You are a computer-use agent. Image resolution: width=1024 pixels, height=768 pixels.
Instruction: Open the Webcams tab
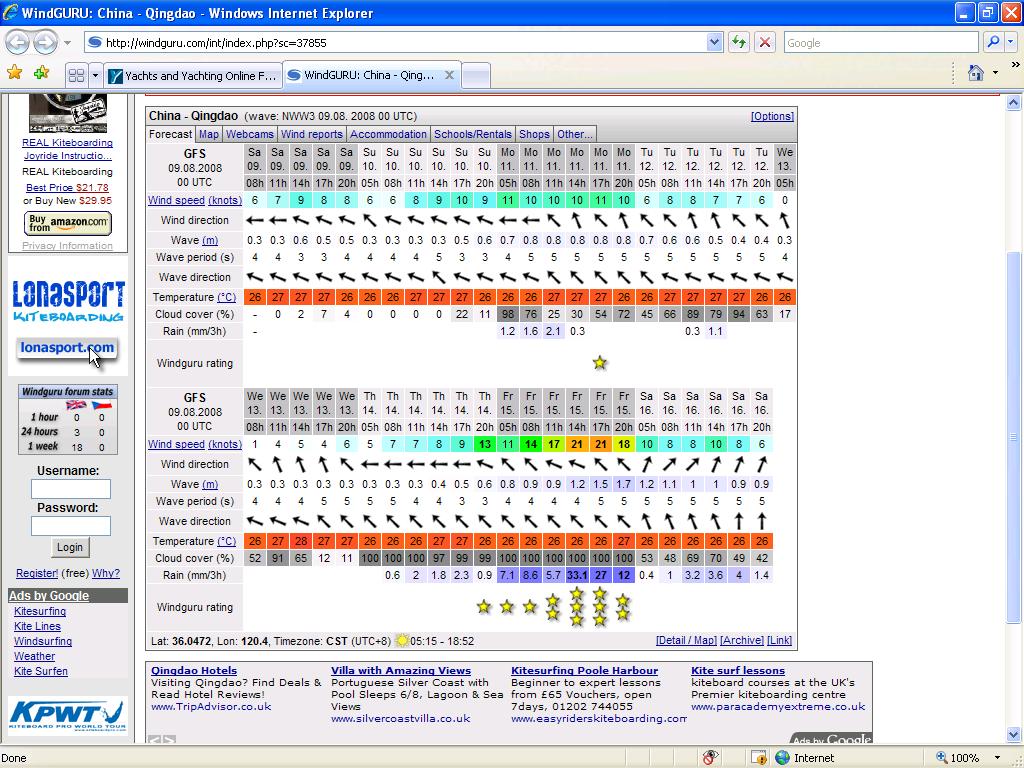[x=249, y=134]
